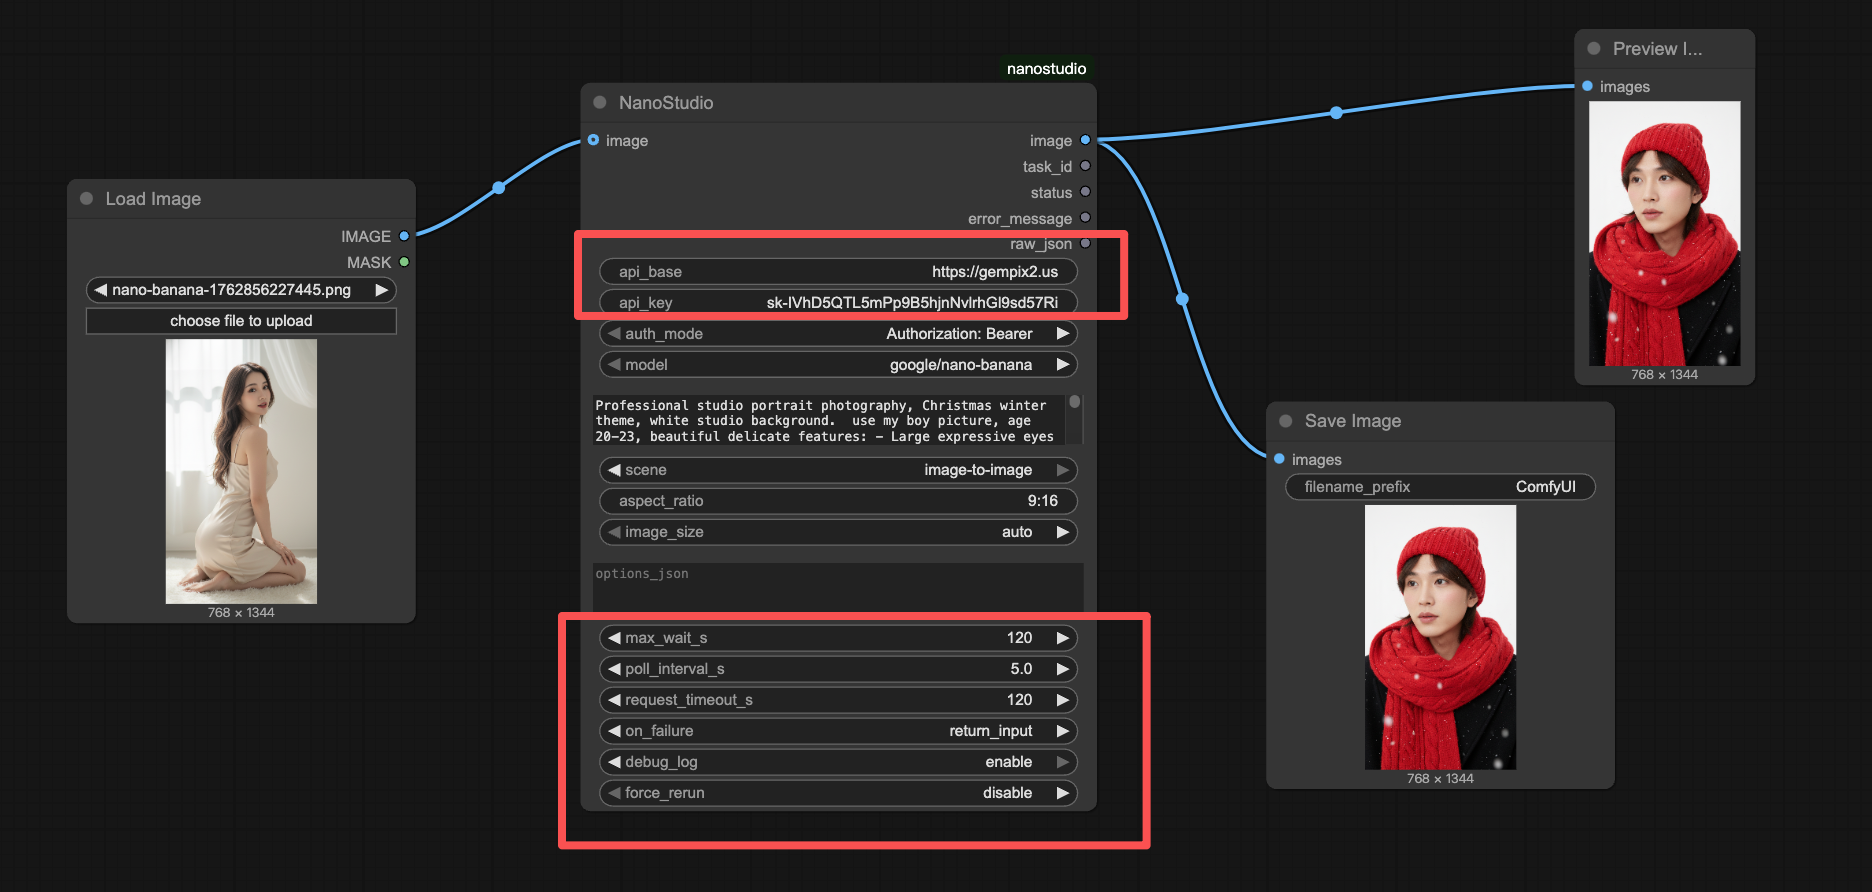
Task: Toggle the force_rerun disable setting
Action: pyautogui.click(x=838, y=793)
